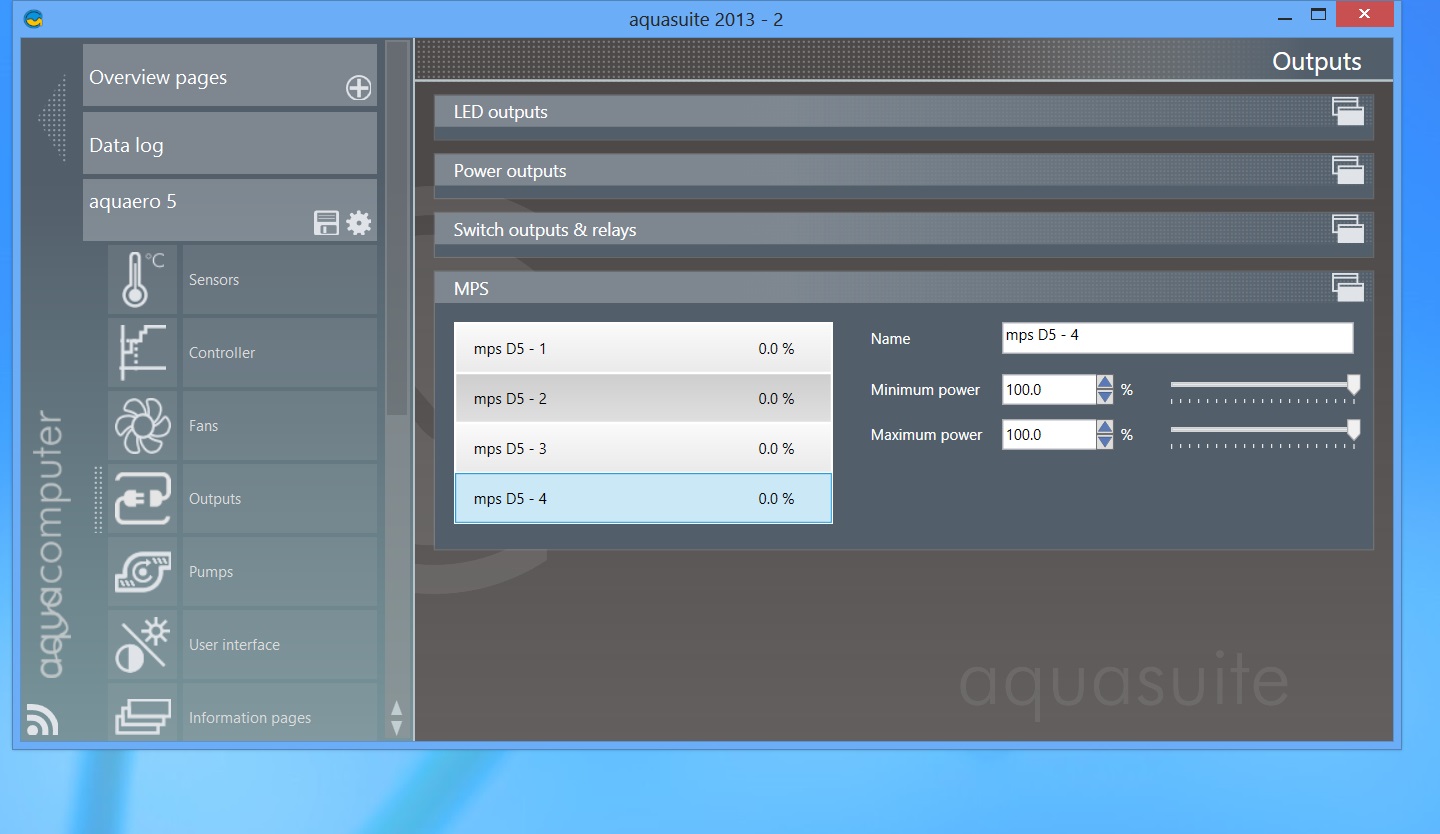
Task: Click the Name text field
Action: pyautogui.click(x=1176, y=337)
